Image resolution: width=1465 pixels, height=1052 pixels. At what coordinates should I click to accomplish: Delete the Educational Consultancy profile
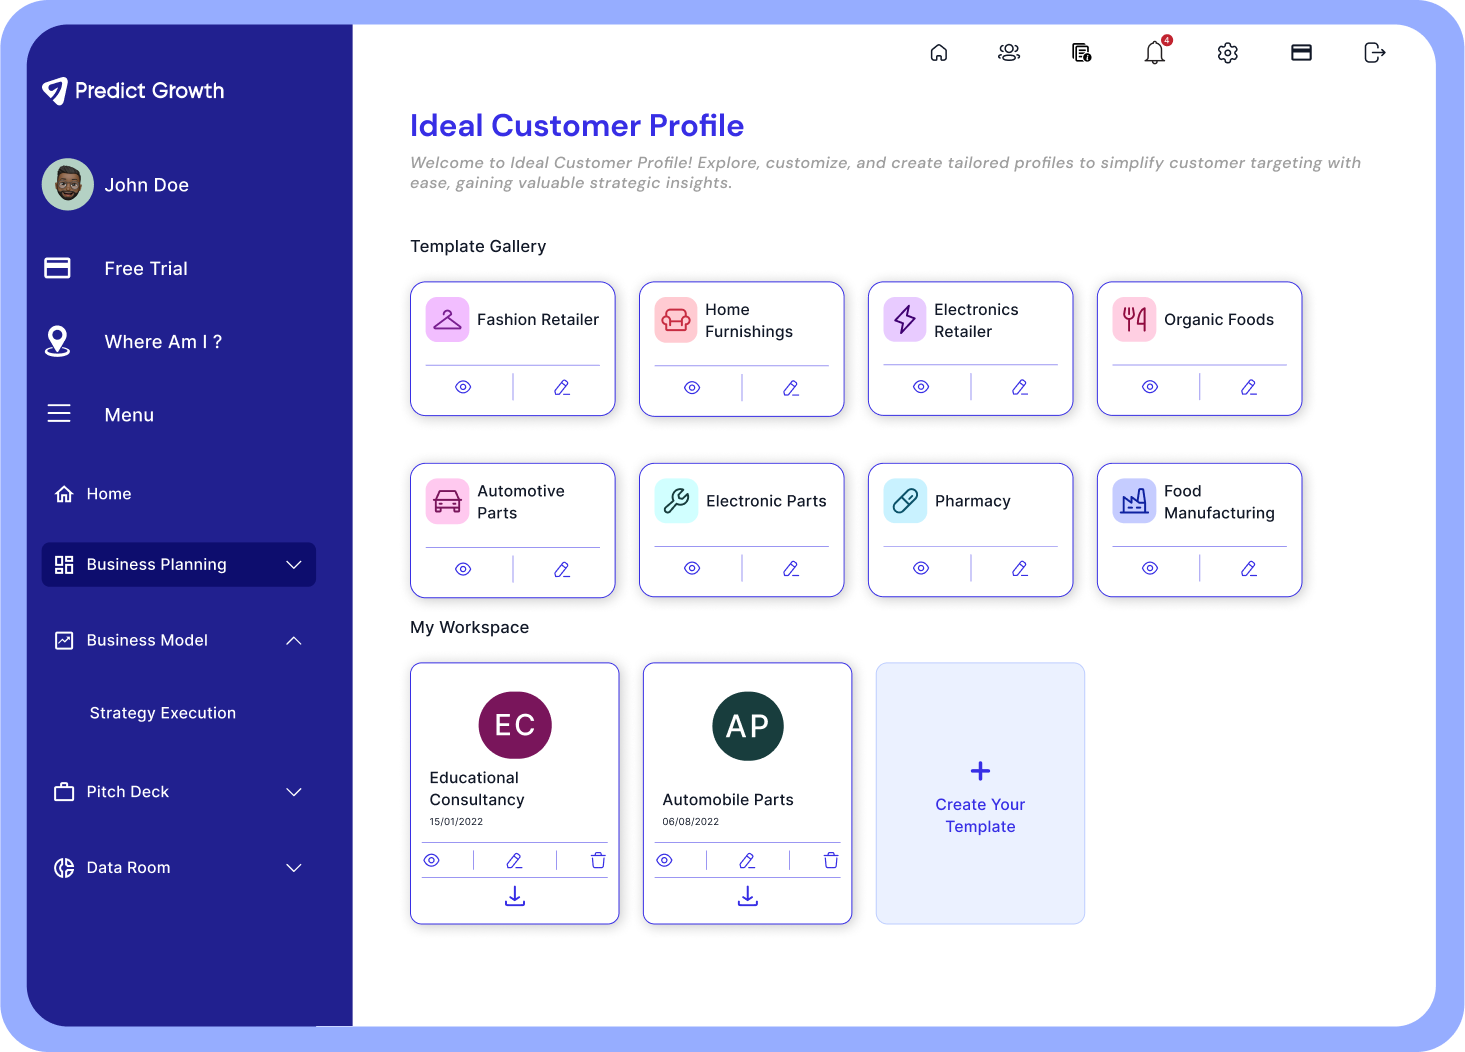click(598, 860)
